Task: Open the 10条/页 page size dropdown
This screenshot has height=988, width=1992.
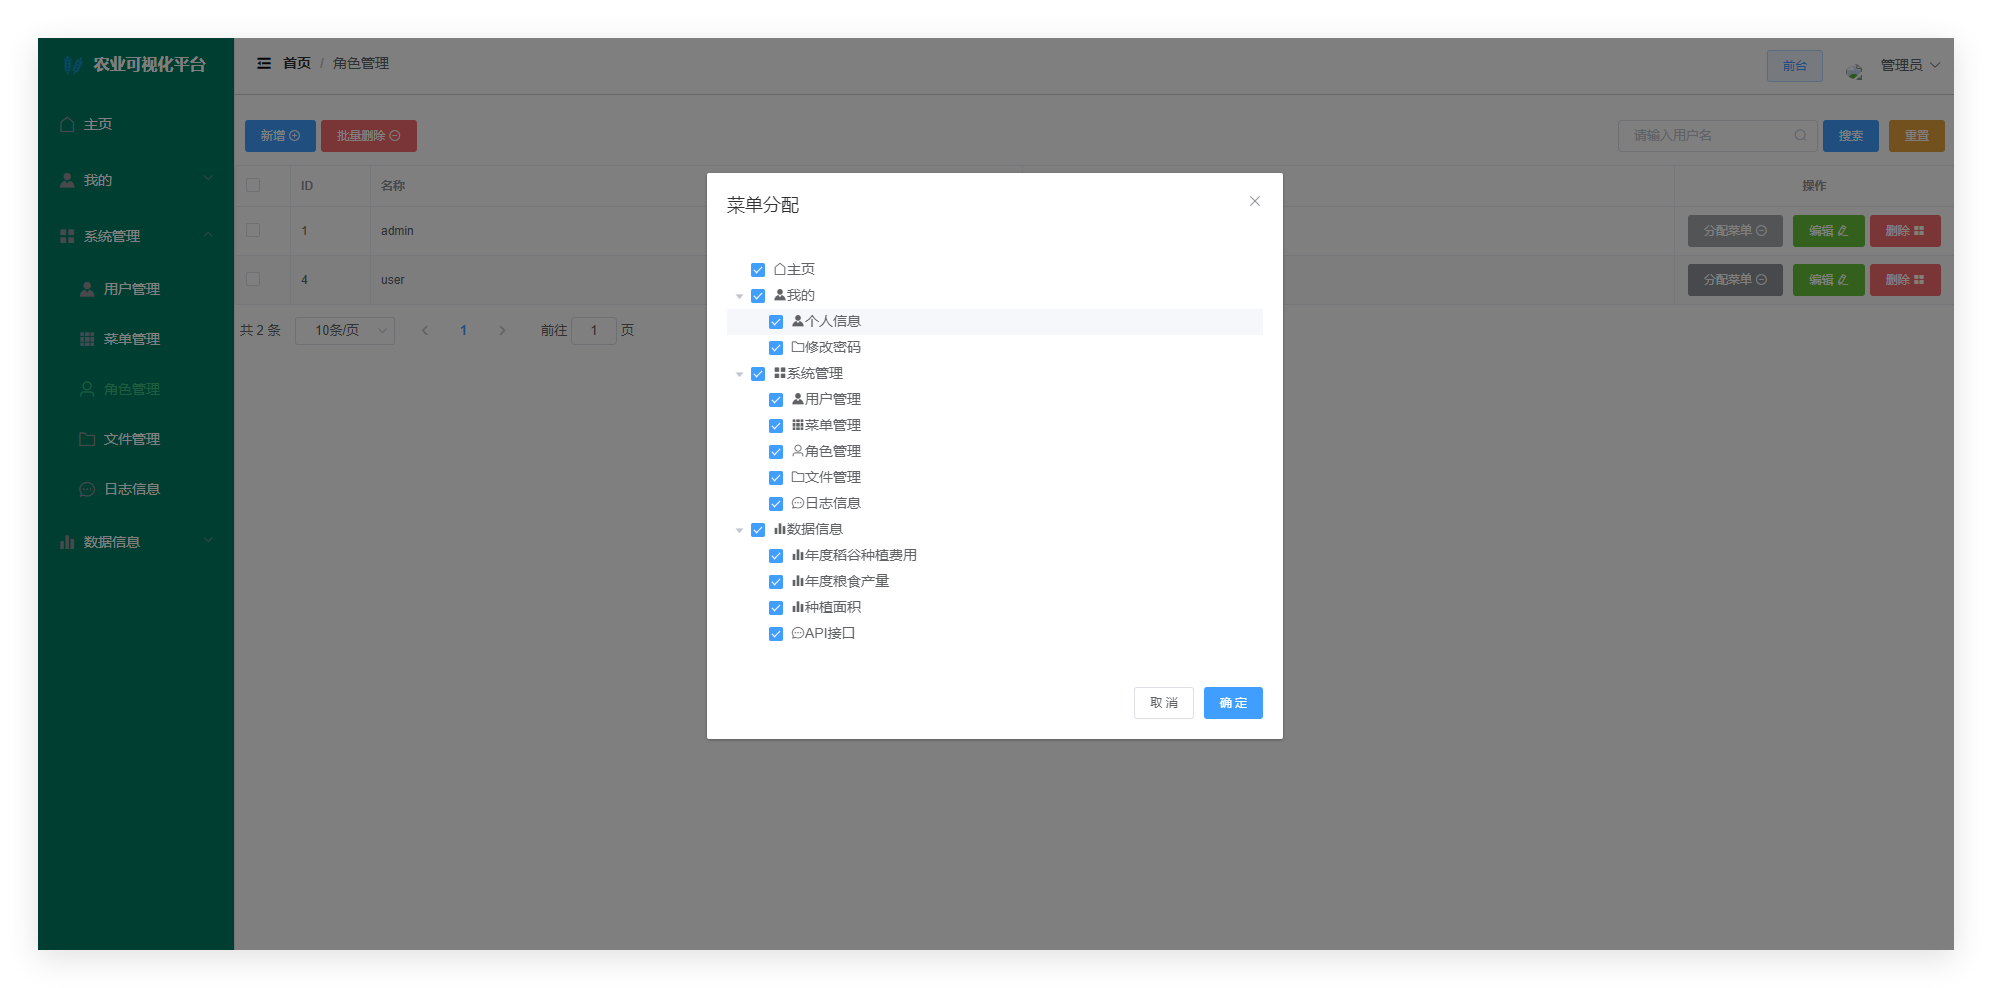Action: click(x=345, y=330)
